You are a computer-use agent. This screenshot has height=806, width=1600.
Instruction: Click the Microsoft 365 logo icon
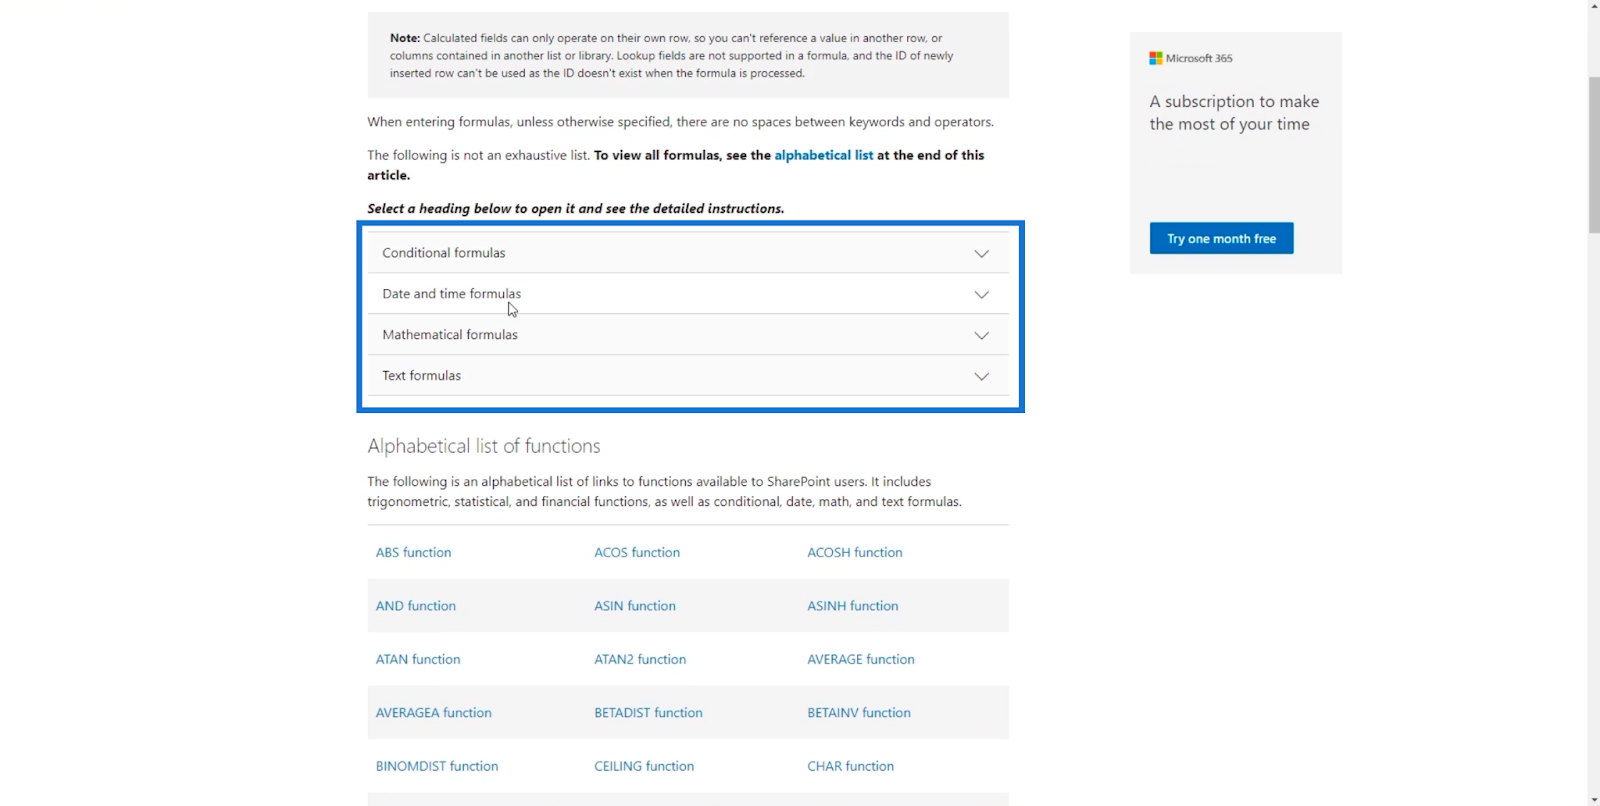coord(1155,58)
